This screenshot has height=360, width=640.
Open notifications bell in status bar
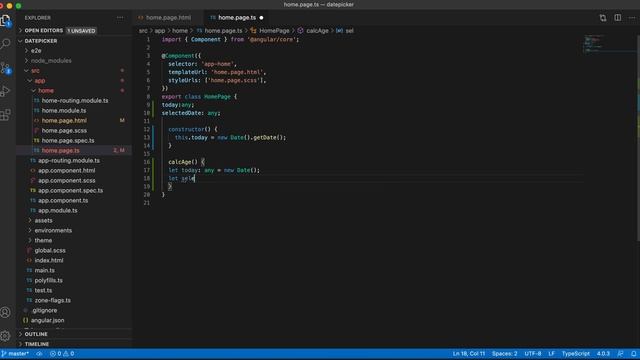[x=633, y=353]
